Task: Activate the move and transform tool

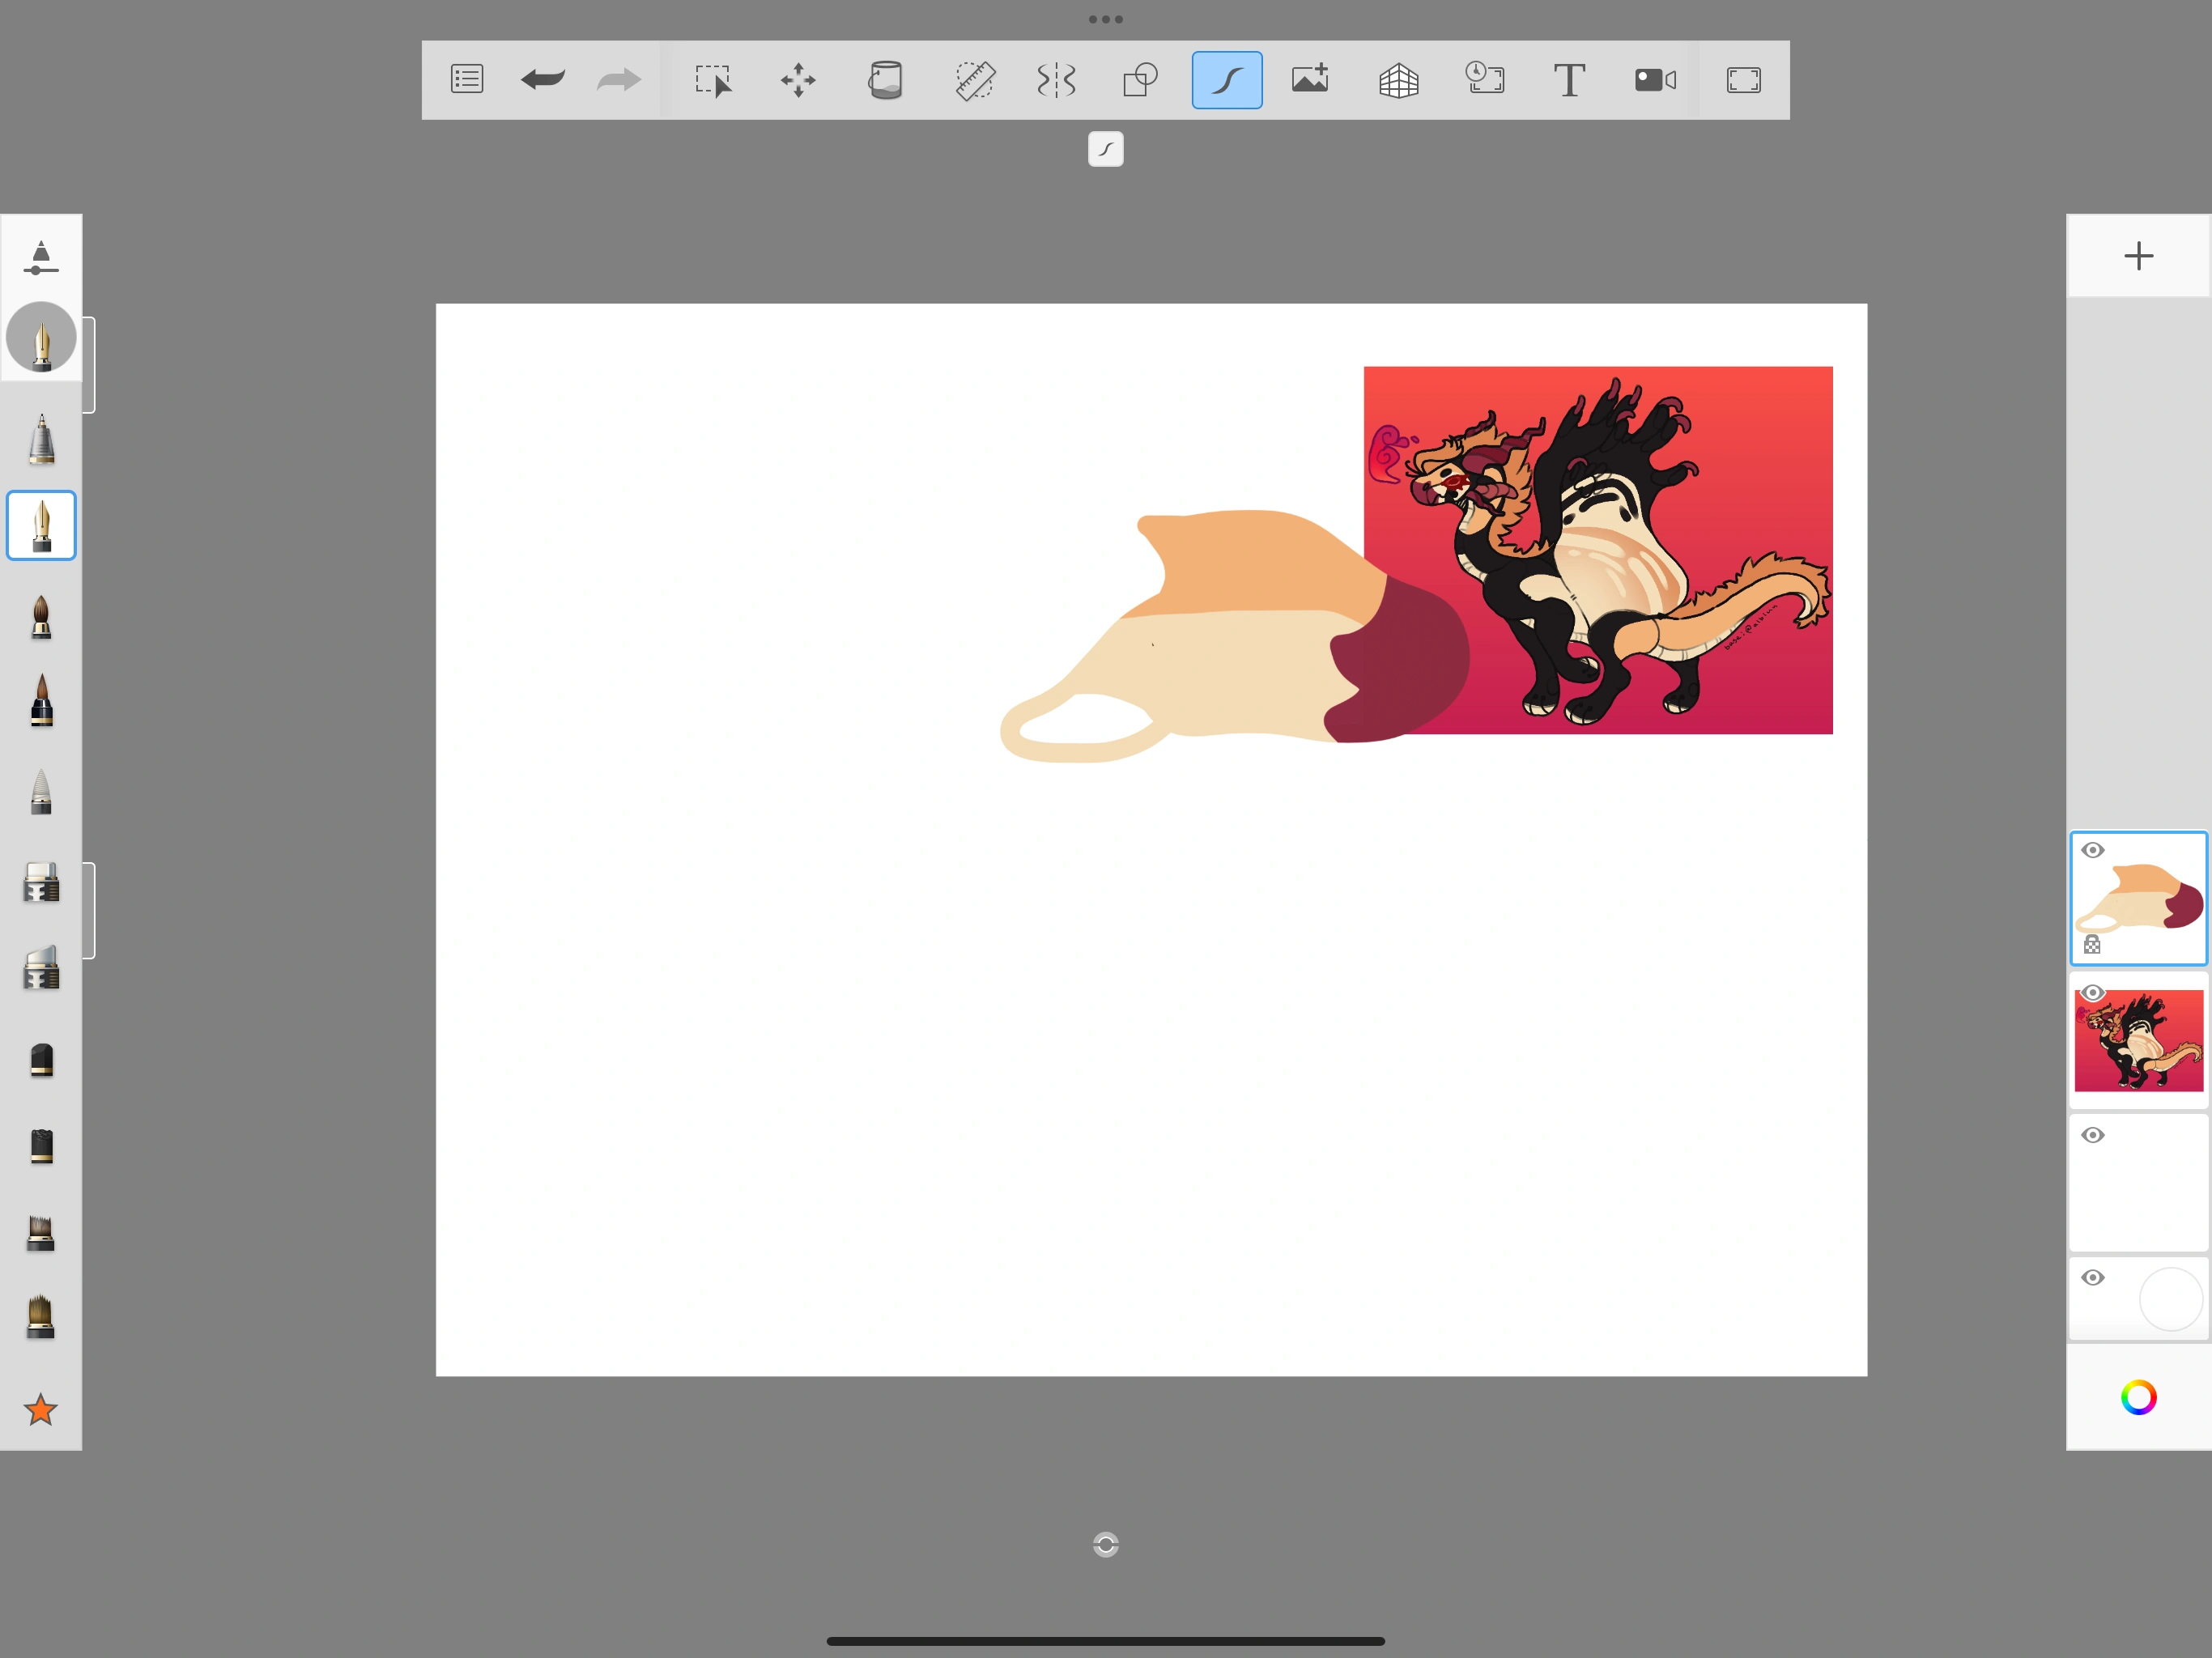Action: coord(798,80)
